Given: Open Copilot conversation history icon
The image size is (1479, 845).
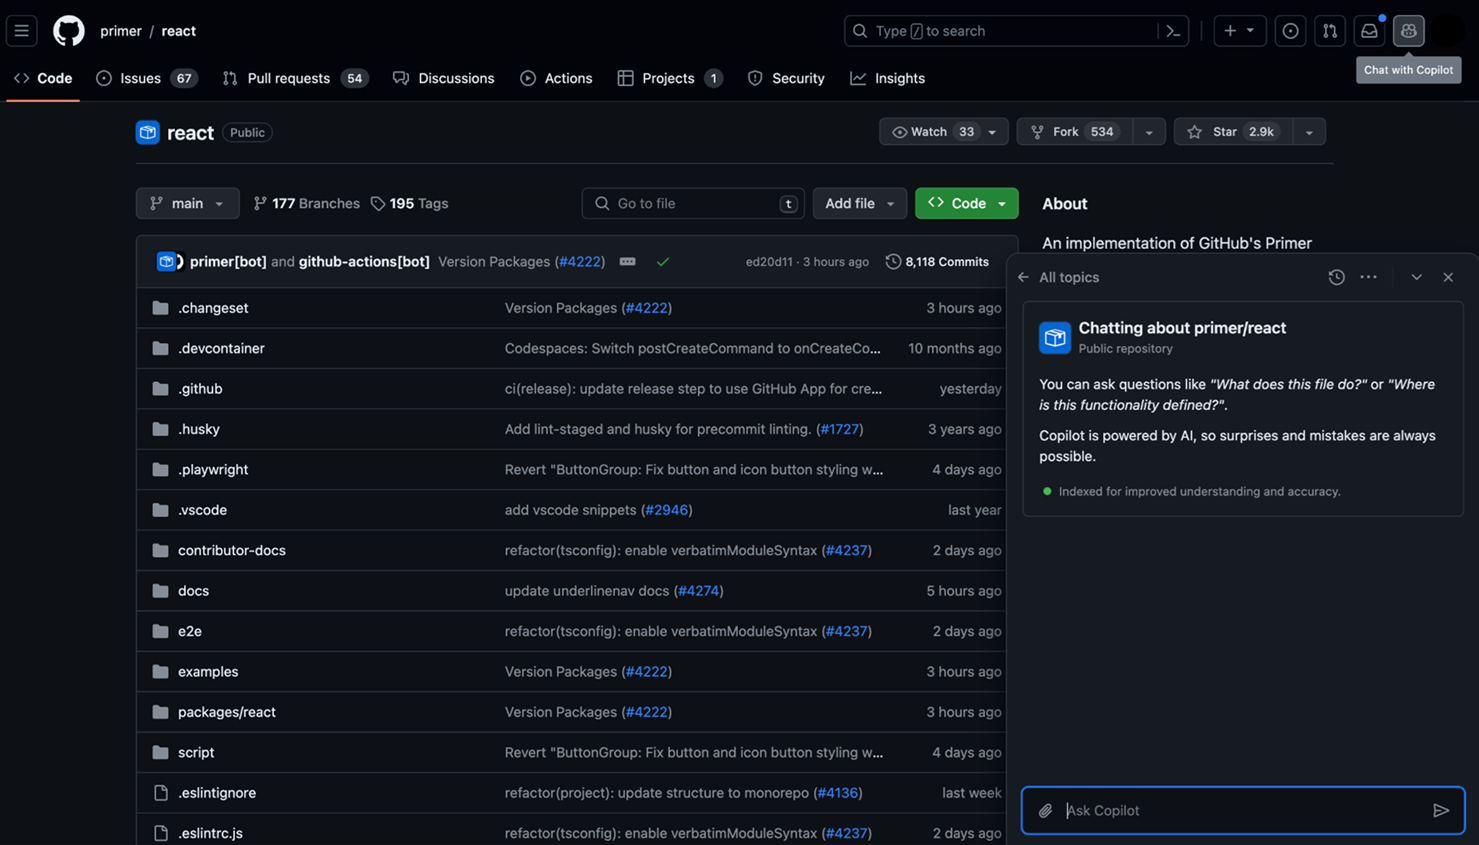Looking at the screenshot, I should click(1336, 277).
